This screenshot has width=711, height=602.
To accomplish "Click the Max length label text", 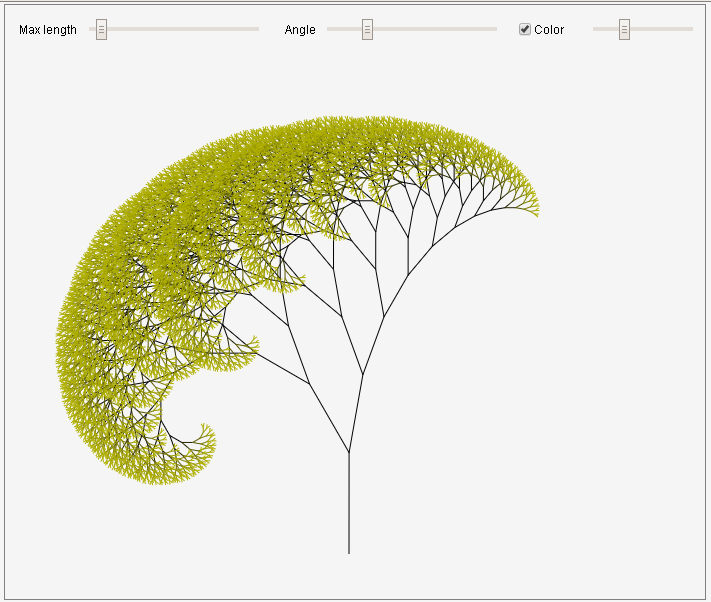I will 48,30.
